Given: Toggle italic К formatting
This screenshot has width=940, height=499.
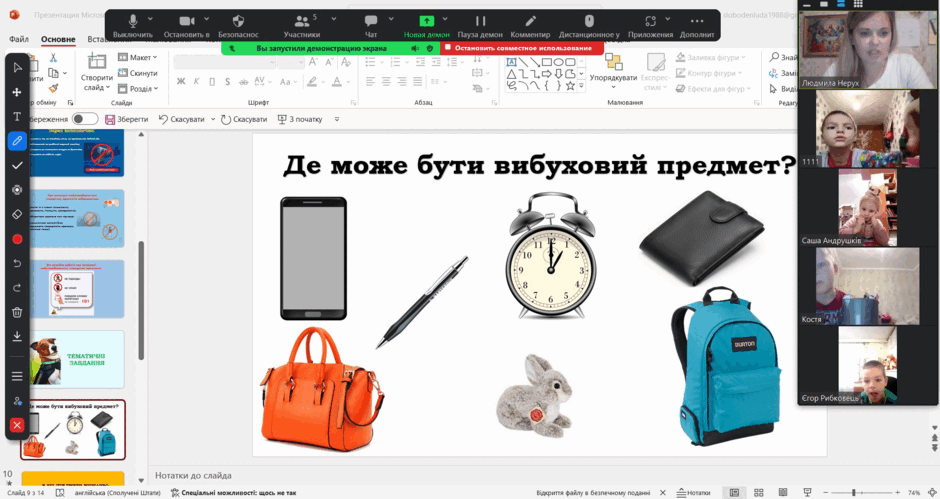Looking at the screenshot, I should coord(196,82).
